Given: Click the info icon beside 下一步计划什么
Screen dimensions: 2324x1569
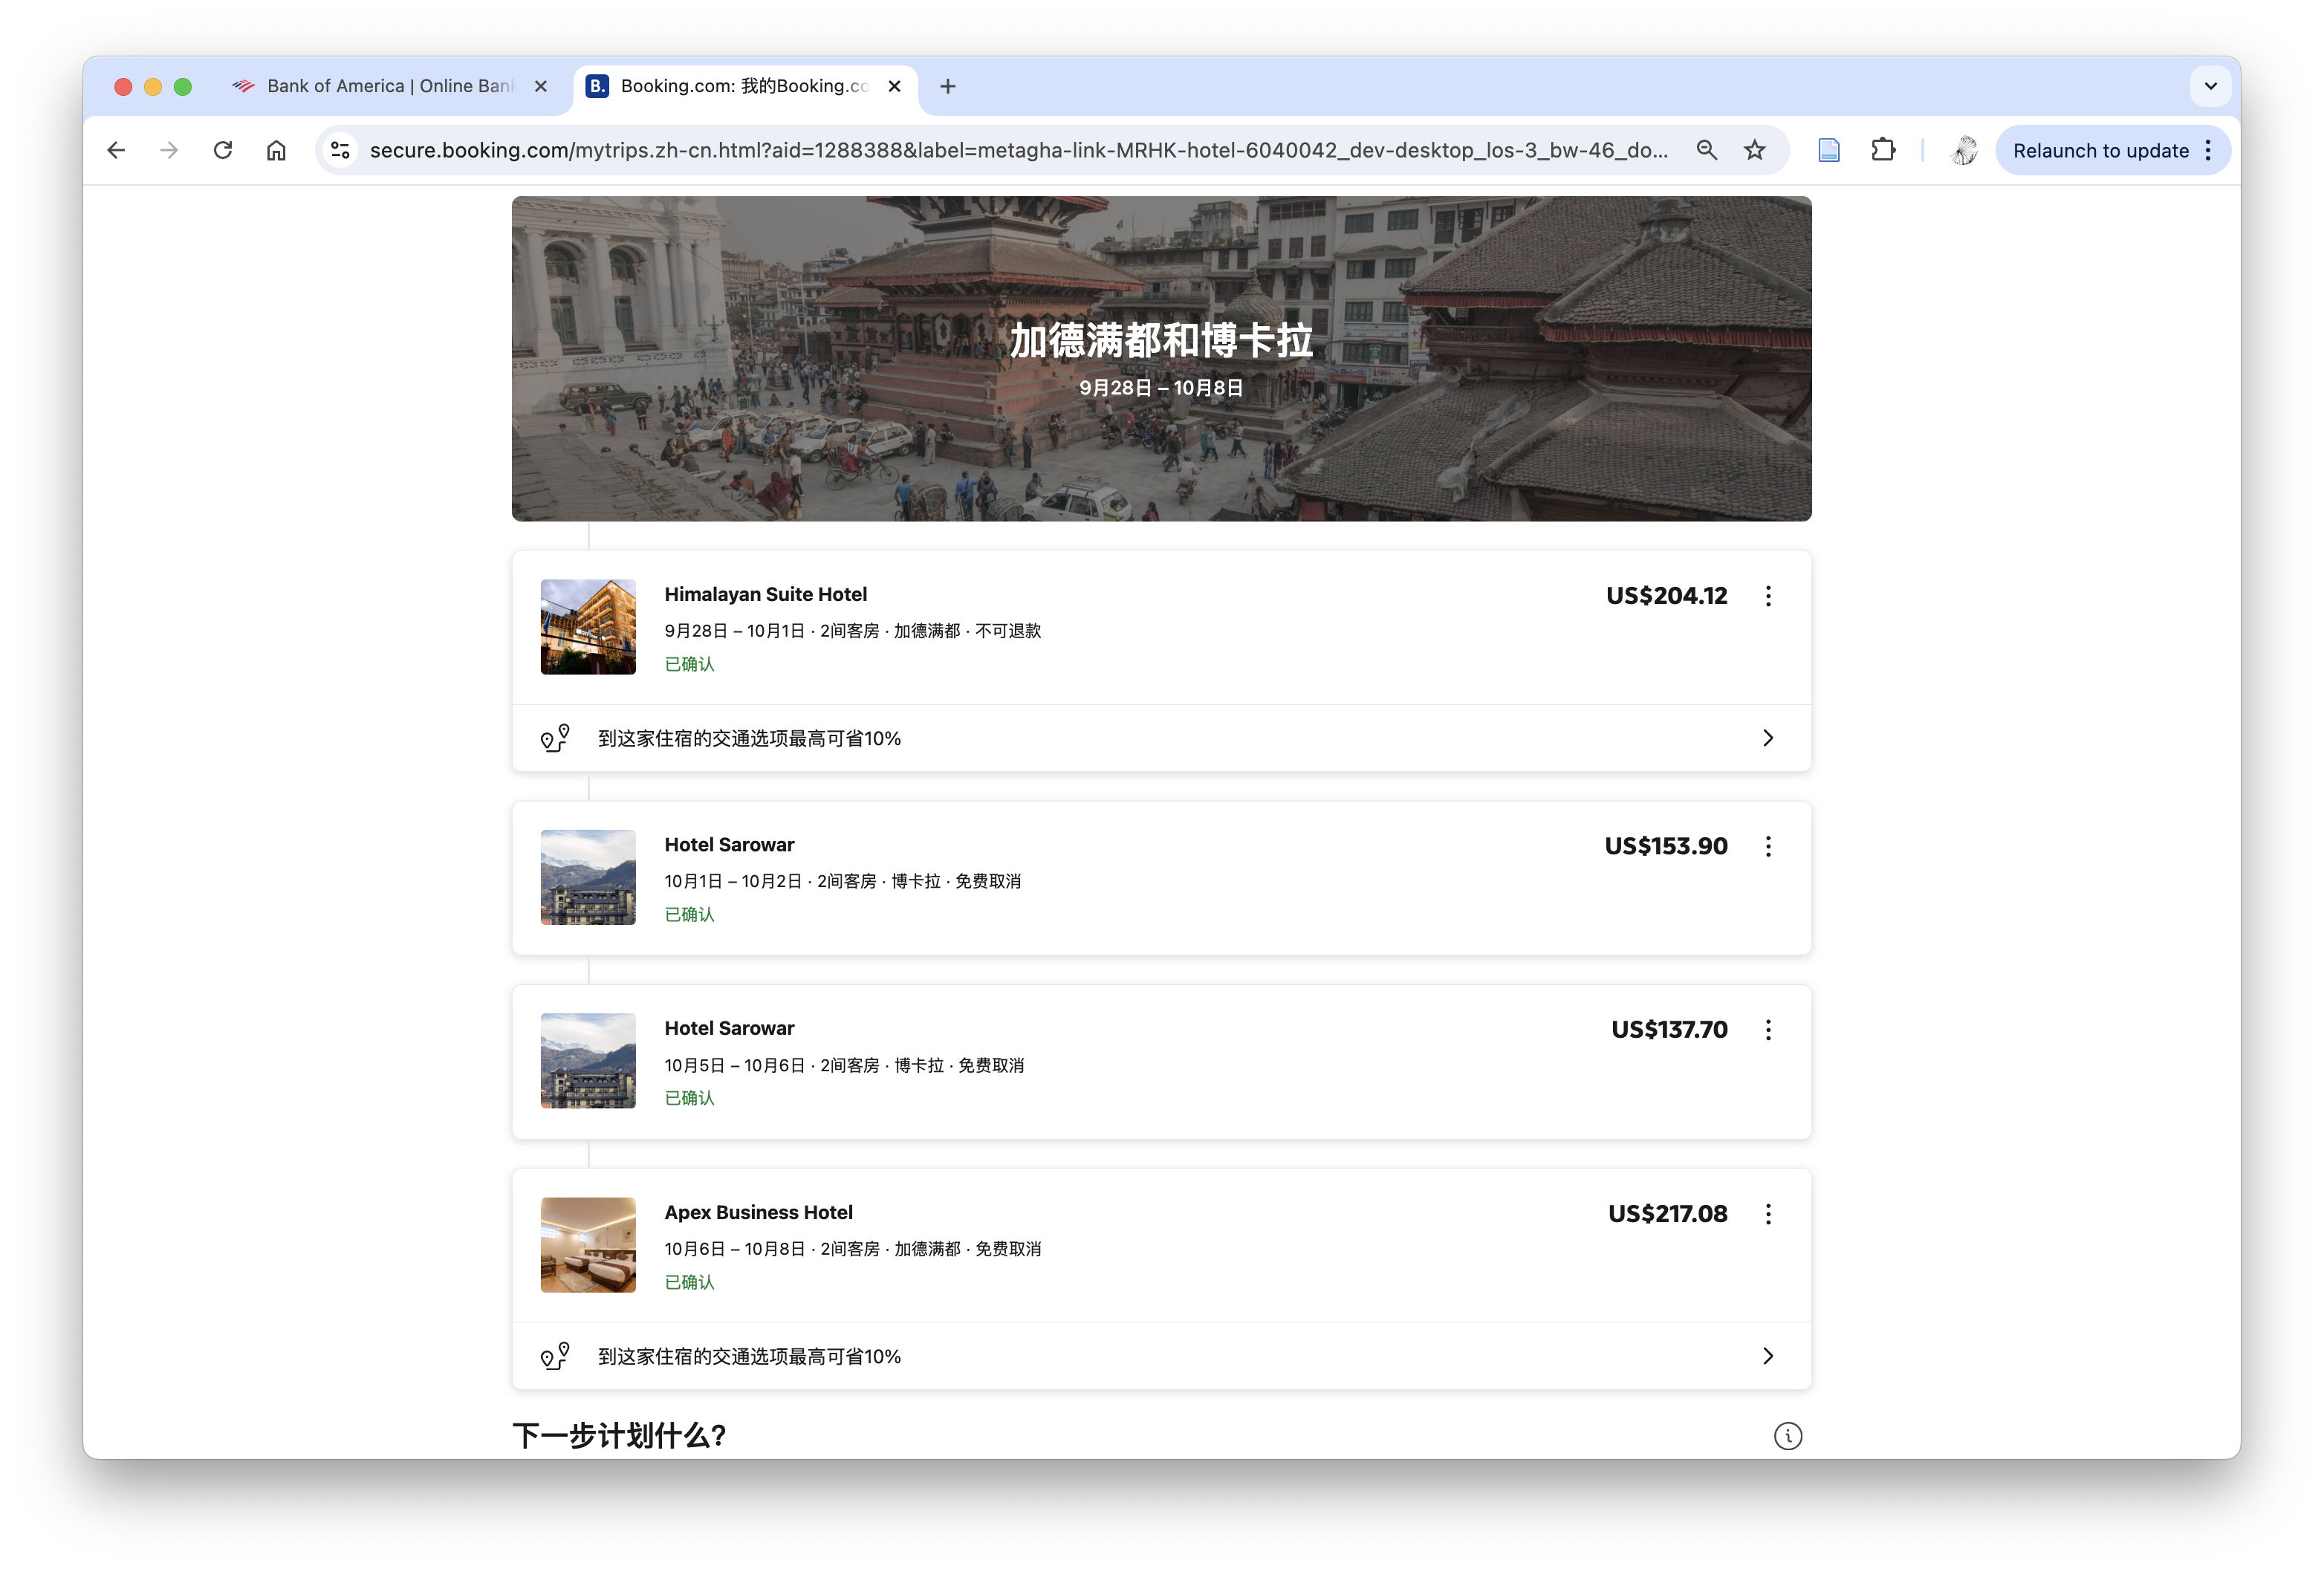Looking at the screenshot, I should tap(1787, 1436).
